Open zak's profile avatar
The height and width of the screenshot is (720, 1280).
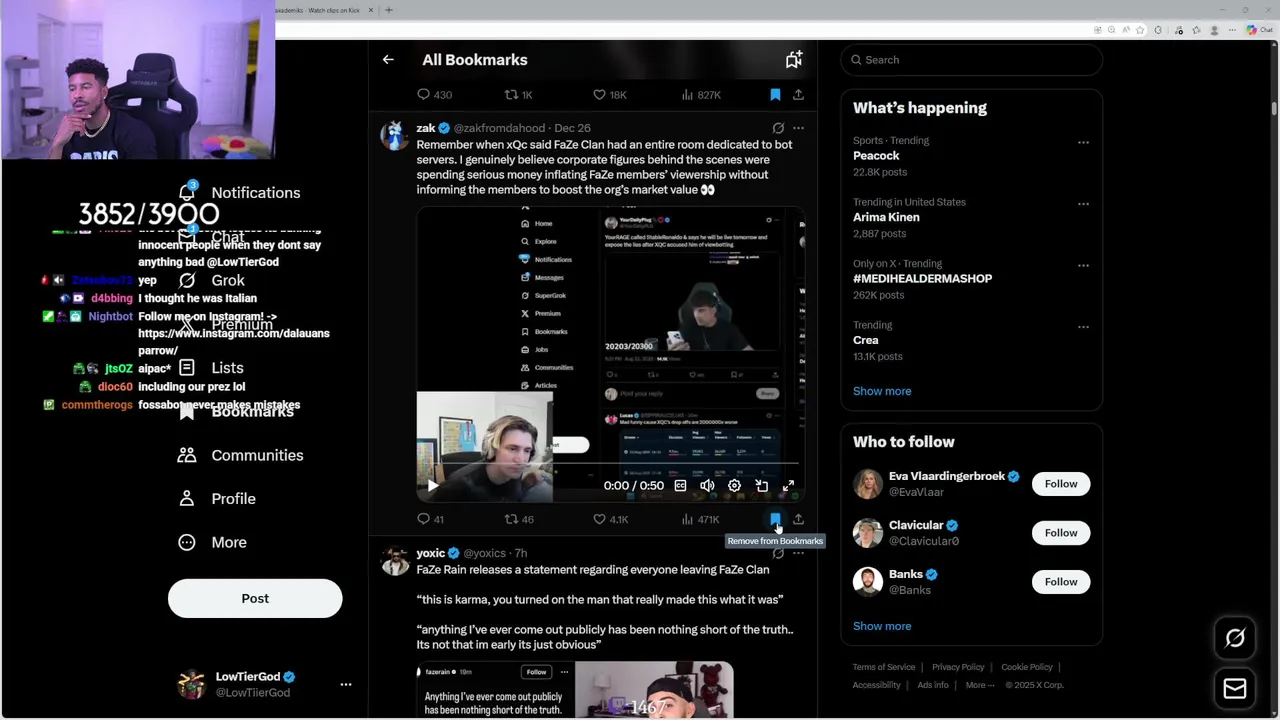point(396,135)
